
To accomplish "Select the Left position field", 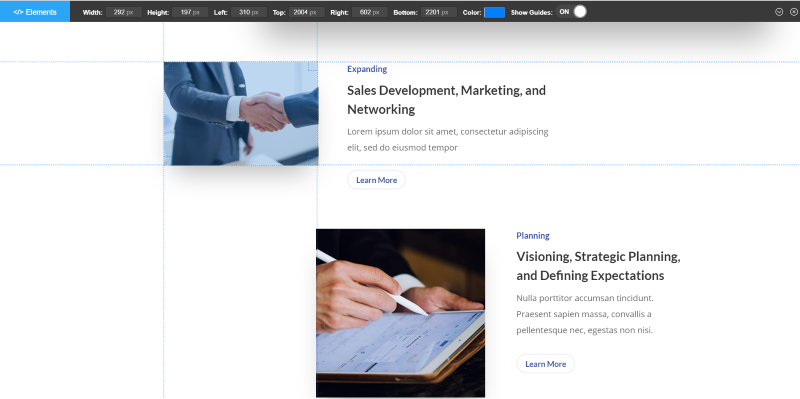I will (248, 12).
